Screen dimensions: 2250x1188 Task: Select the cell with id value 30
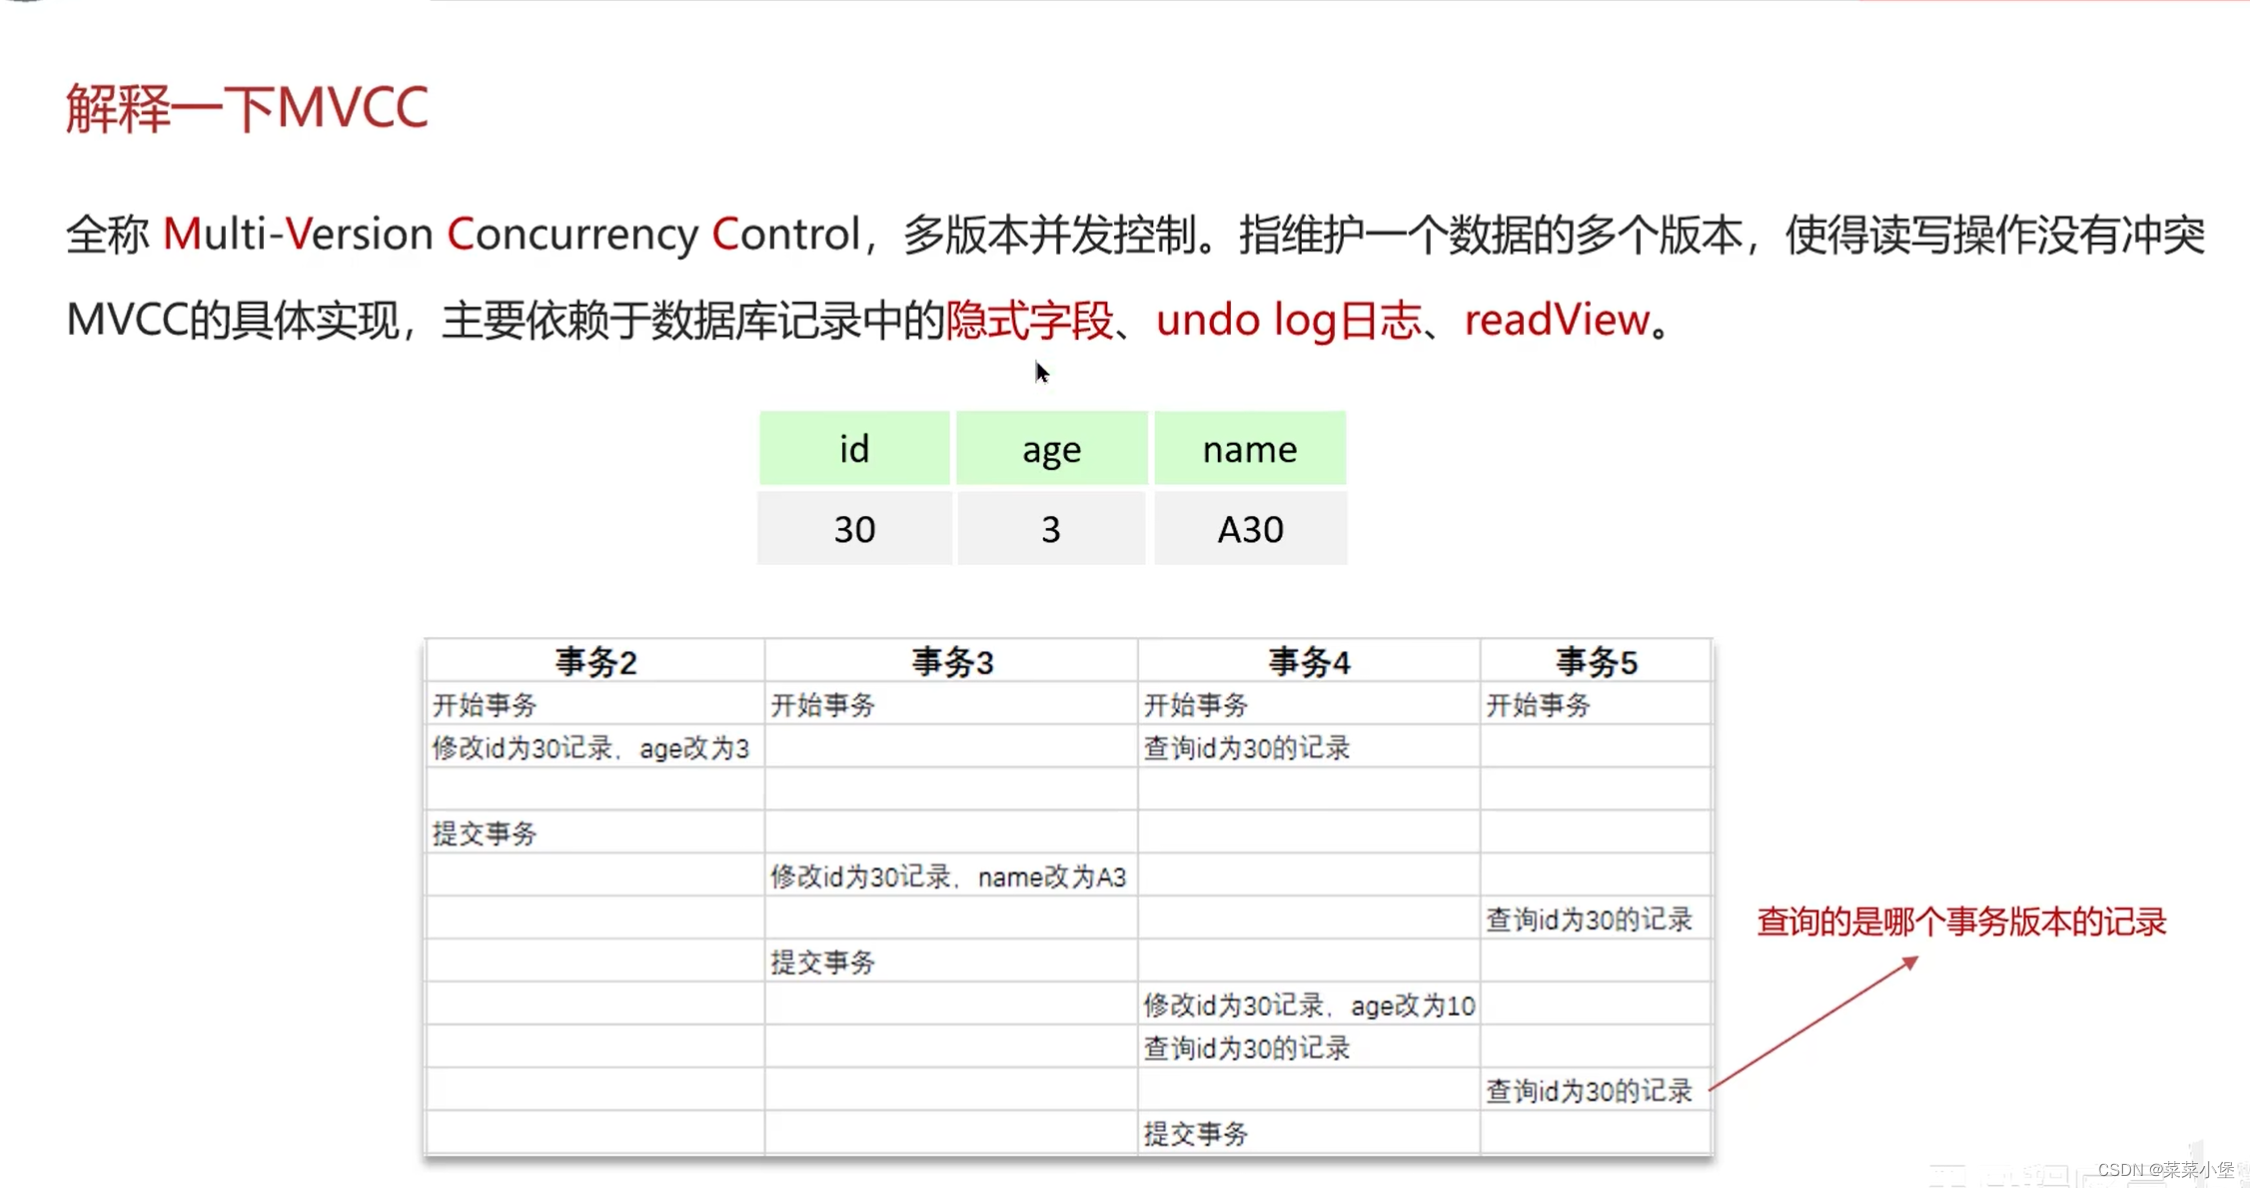click(x=854, y=529)
